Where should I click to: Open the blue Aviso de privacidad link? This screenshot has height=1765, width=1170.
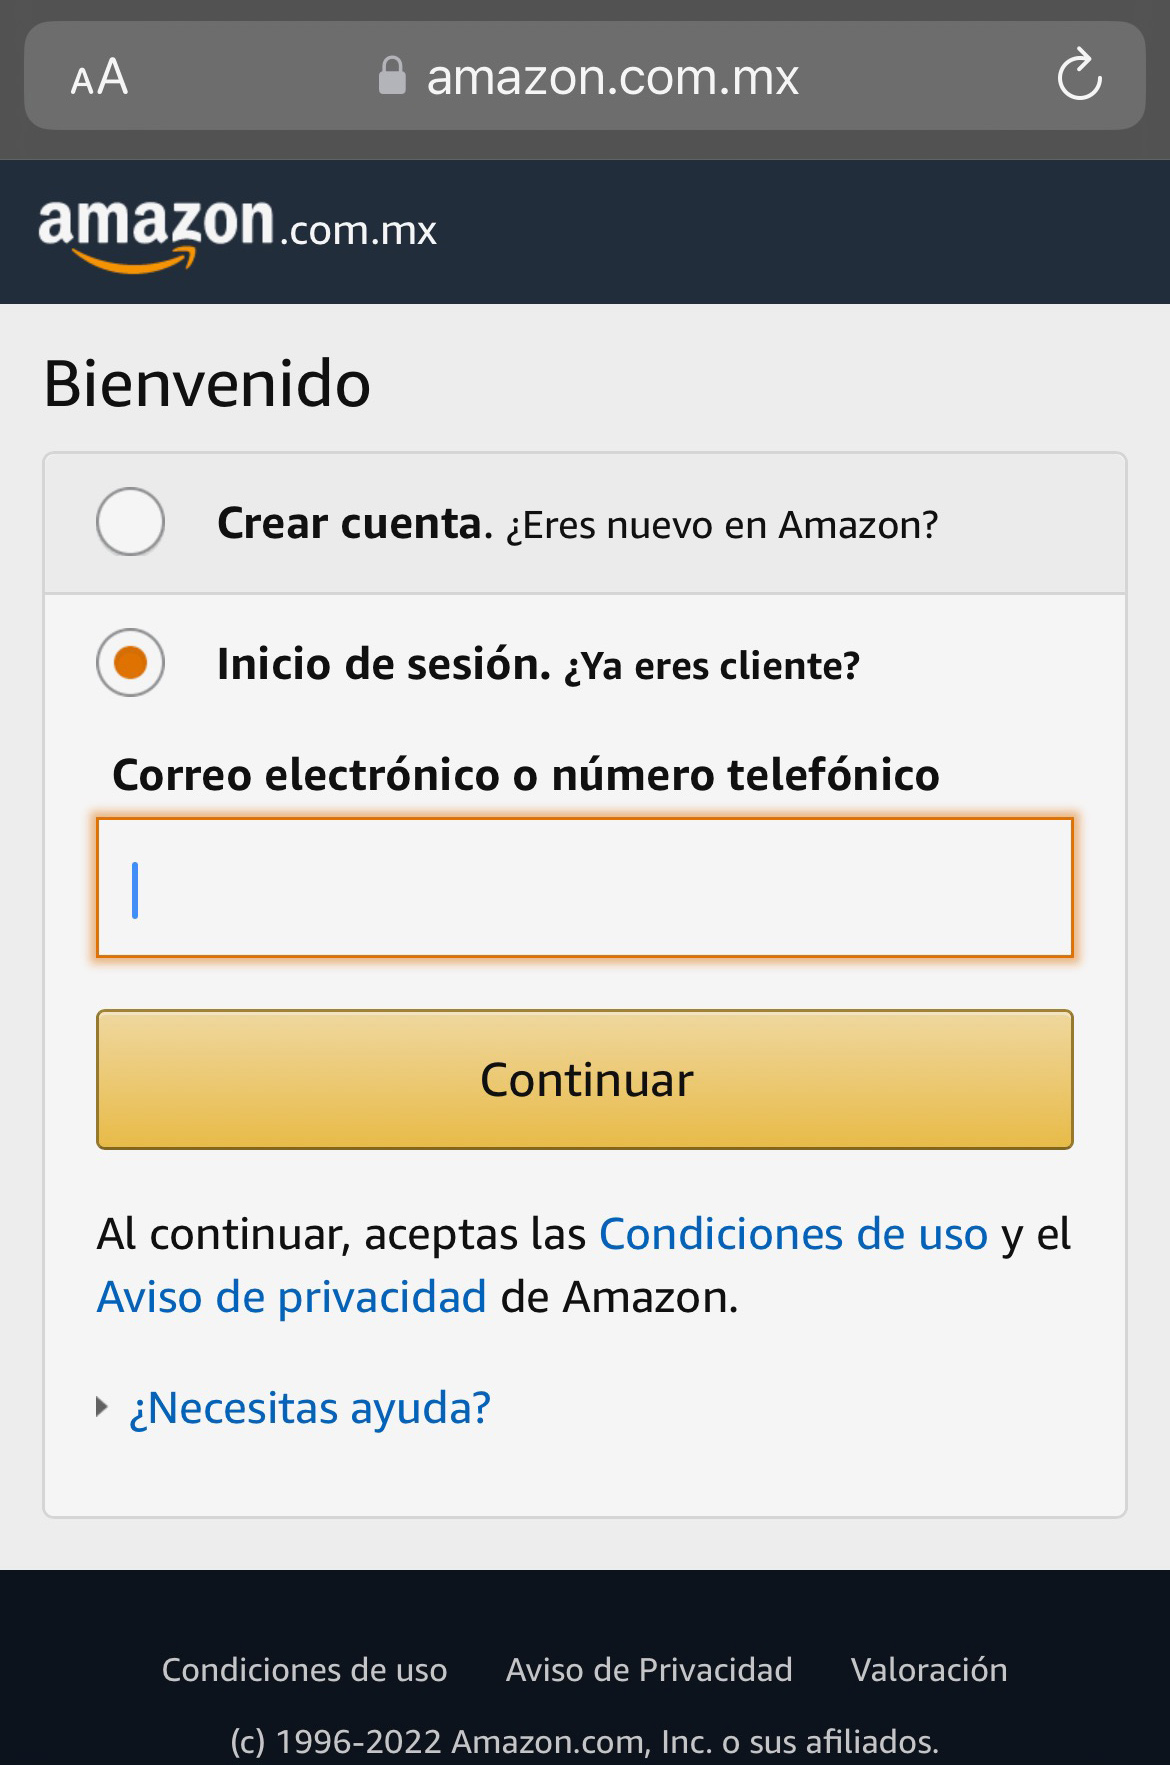click(x=292, y=1298)
